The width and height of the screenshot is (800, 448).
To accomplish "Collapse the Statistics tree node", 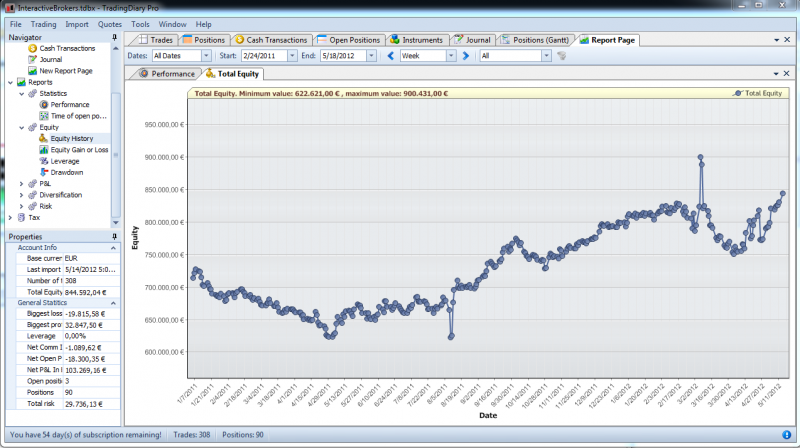I will (x=21, y=93).
